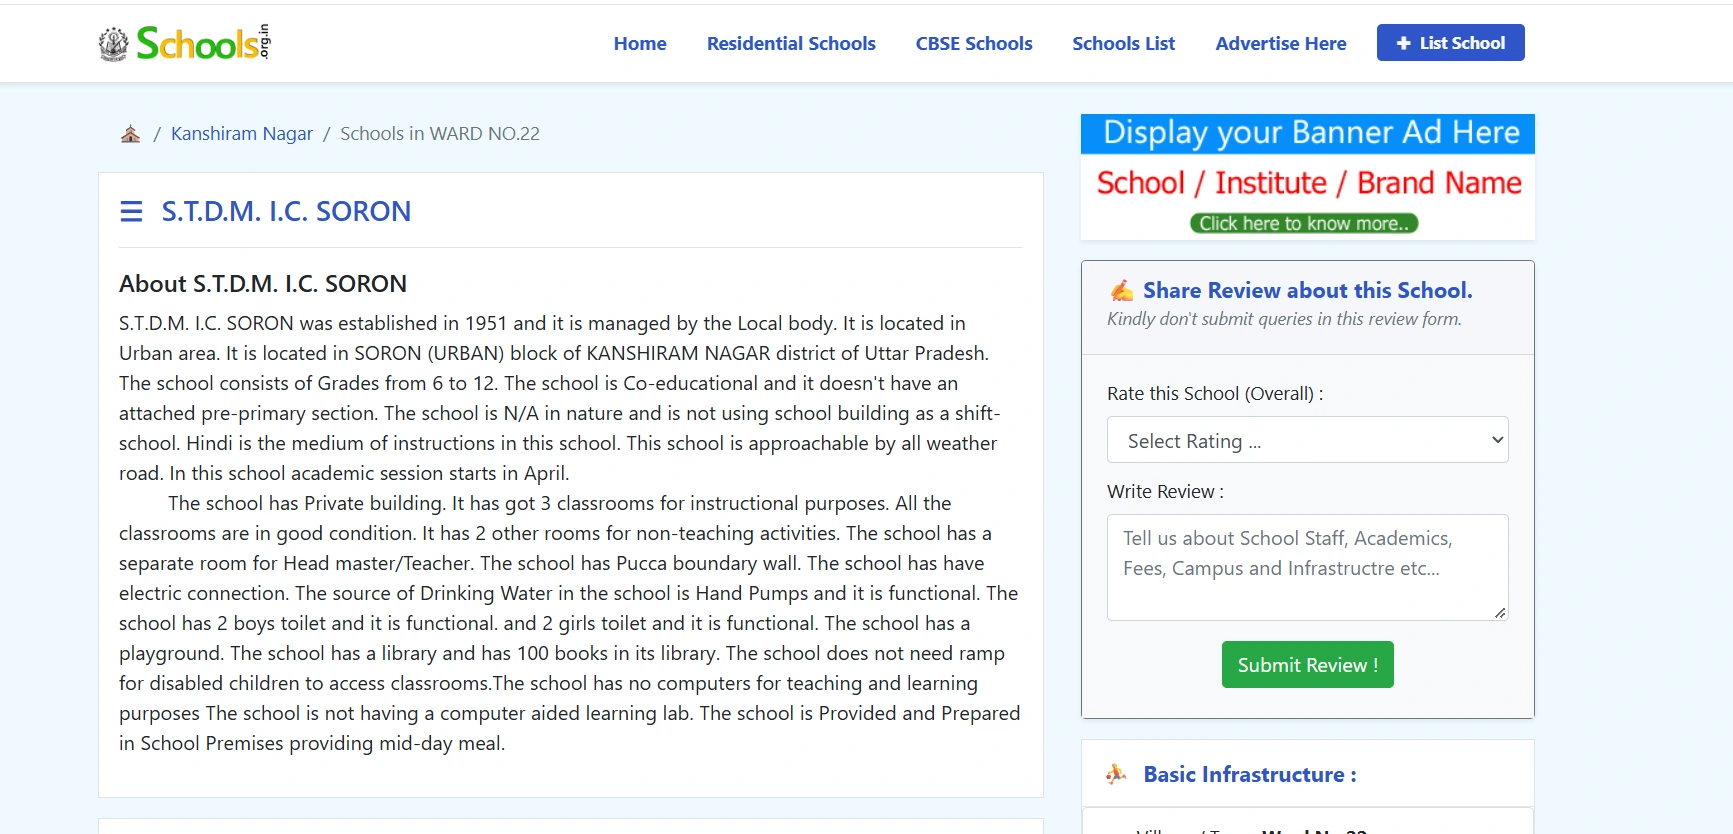Click the S.T.D.M. I.C. SORON title
The image size is (1733, 834).
[286, 212]
